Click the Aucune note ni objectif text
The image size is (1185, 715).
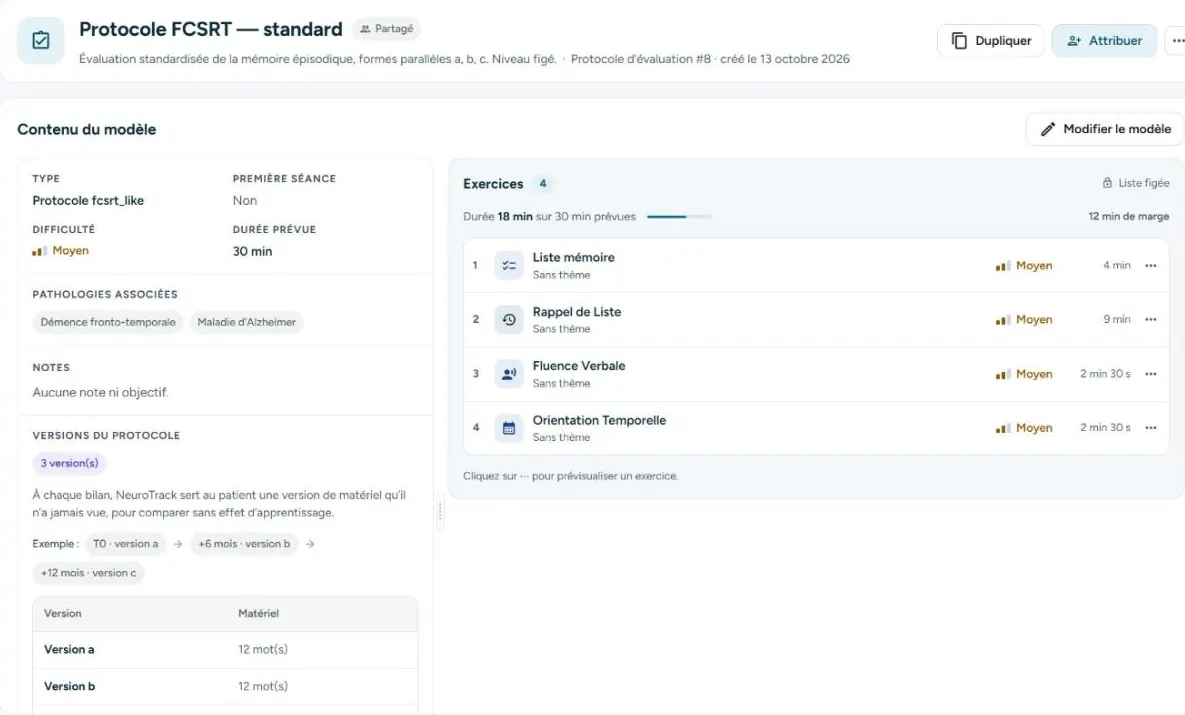(x=101, y=392)
